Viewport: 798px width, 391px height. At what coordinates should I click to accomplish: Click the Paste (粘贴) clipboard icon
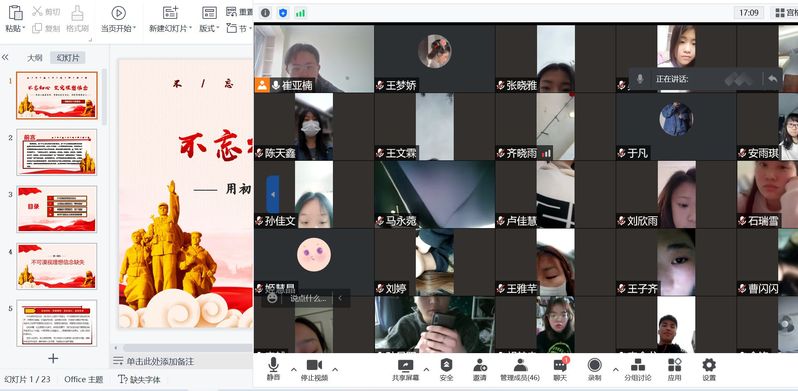[x=15, y=12]
